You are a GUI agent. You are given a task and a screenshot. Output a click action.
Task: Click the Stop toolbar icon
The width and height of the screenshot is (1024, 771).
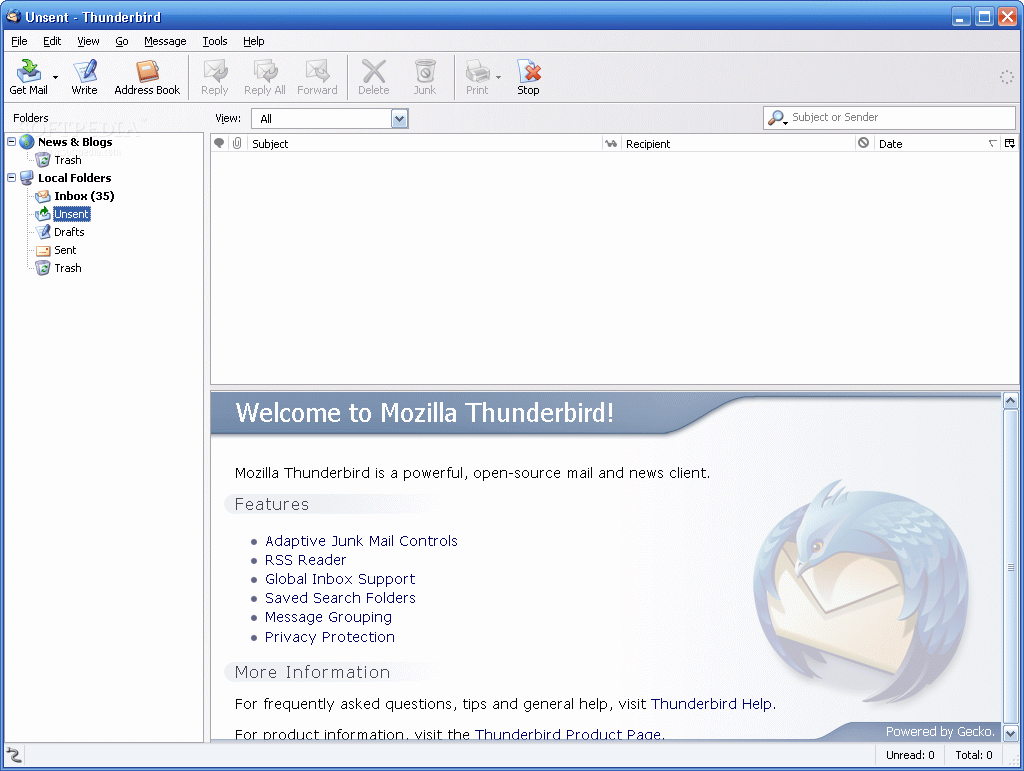528,72
